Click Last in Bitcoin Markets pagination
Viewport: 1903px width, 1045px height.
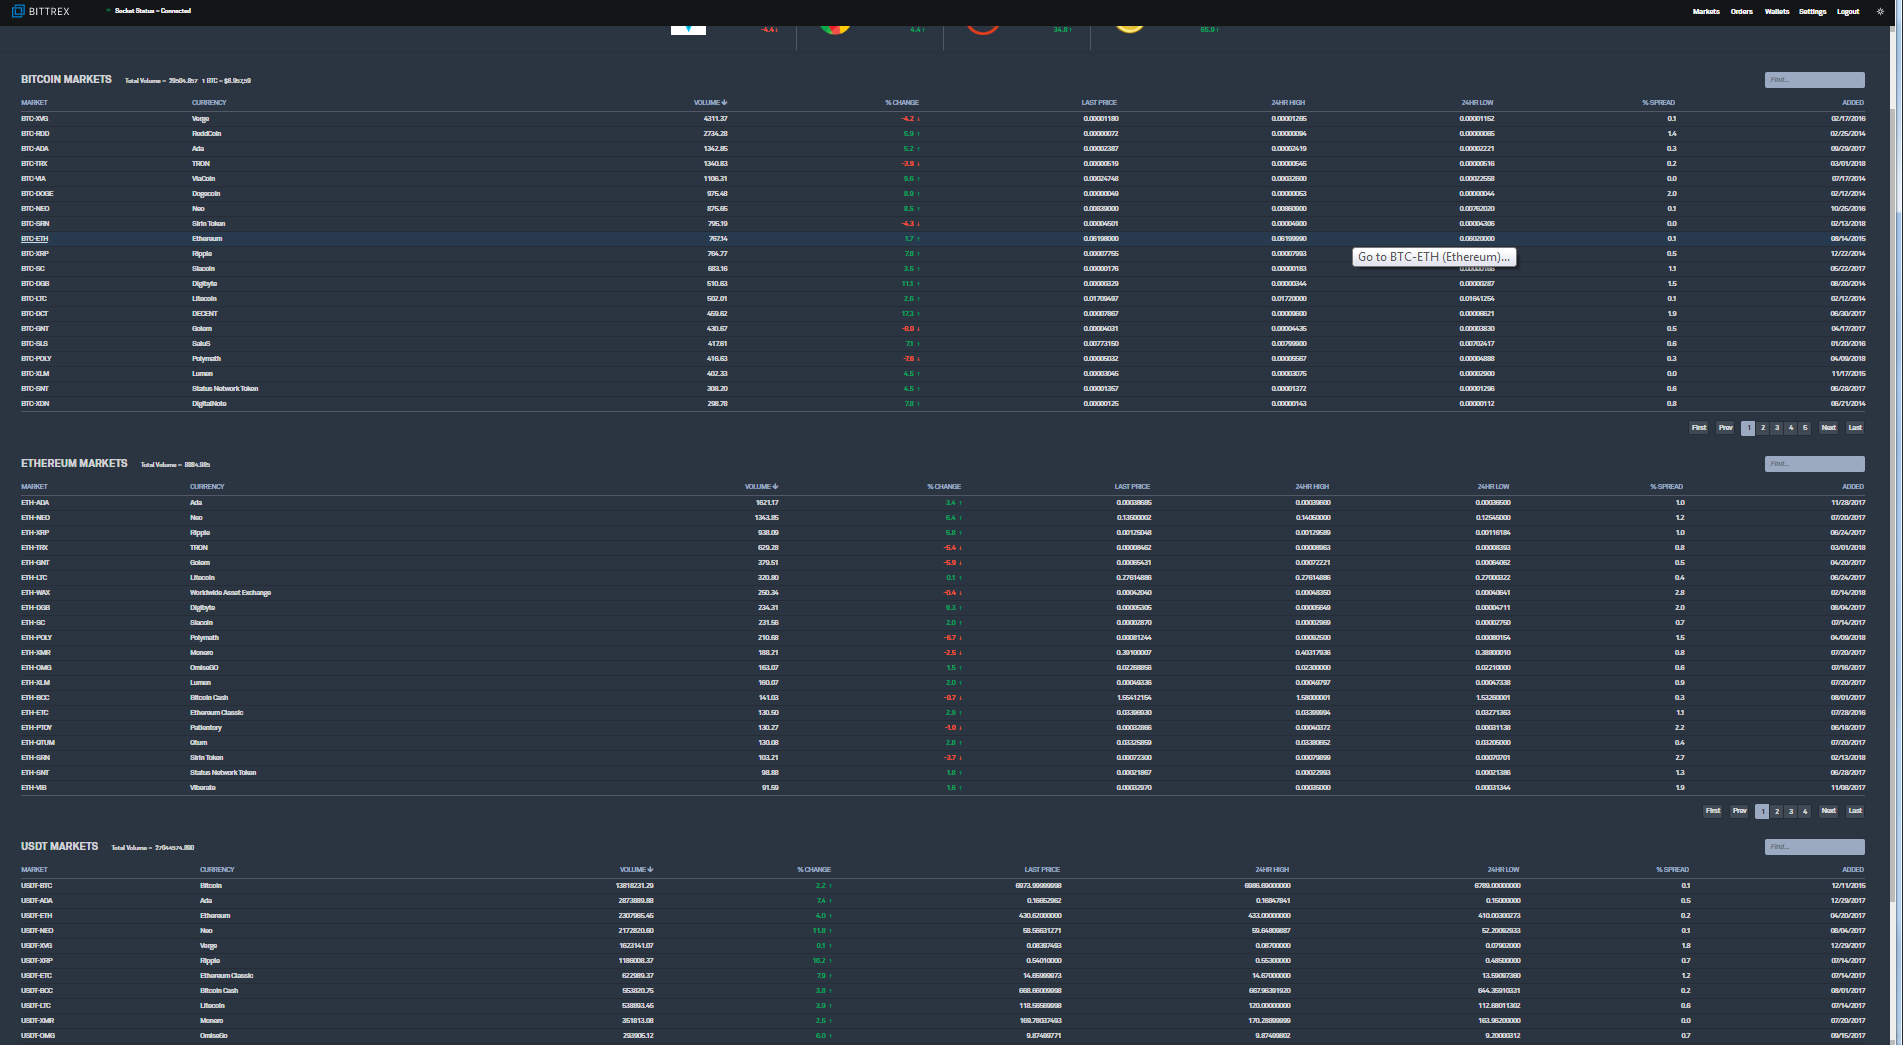(1855, 428)
